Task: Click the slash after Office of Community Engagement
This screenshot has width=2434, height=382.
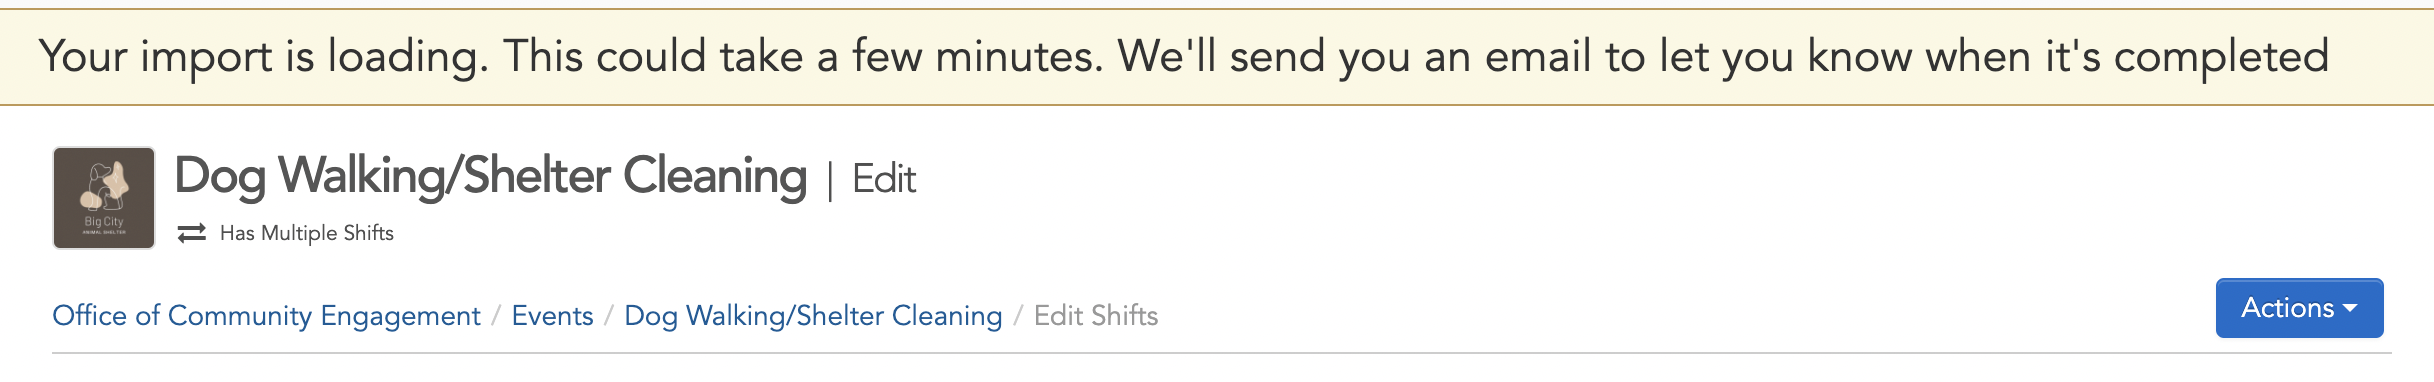Action: [496, 316]
